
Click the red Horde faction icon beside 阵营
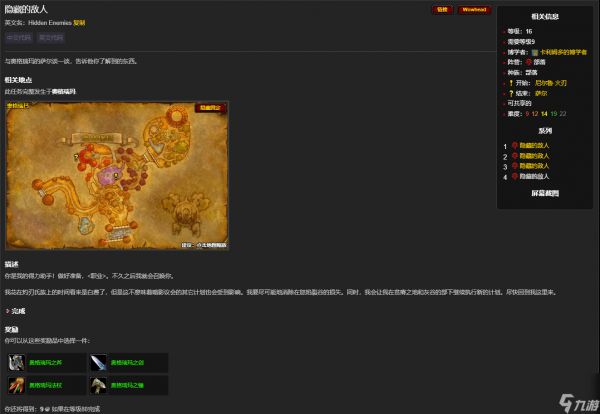click(529, 62)
